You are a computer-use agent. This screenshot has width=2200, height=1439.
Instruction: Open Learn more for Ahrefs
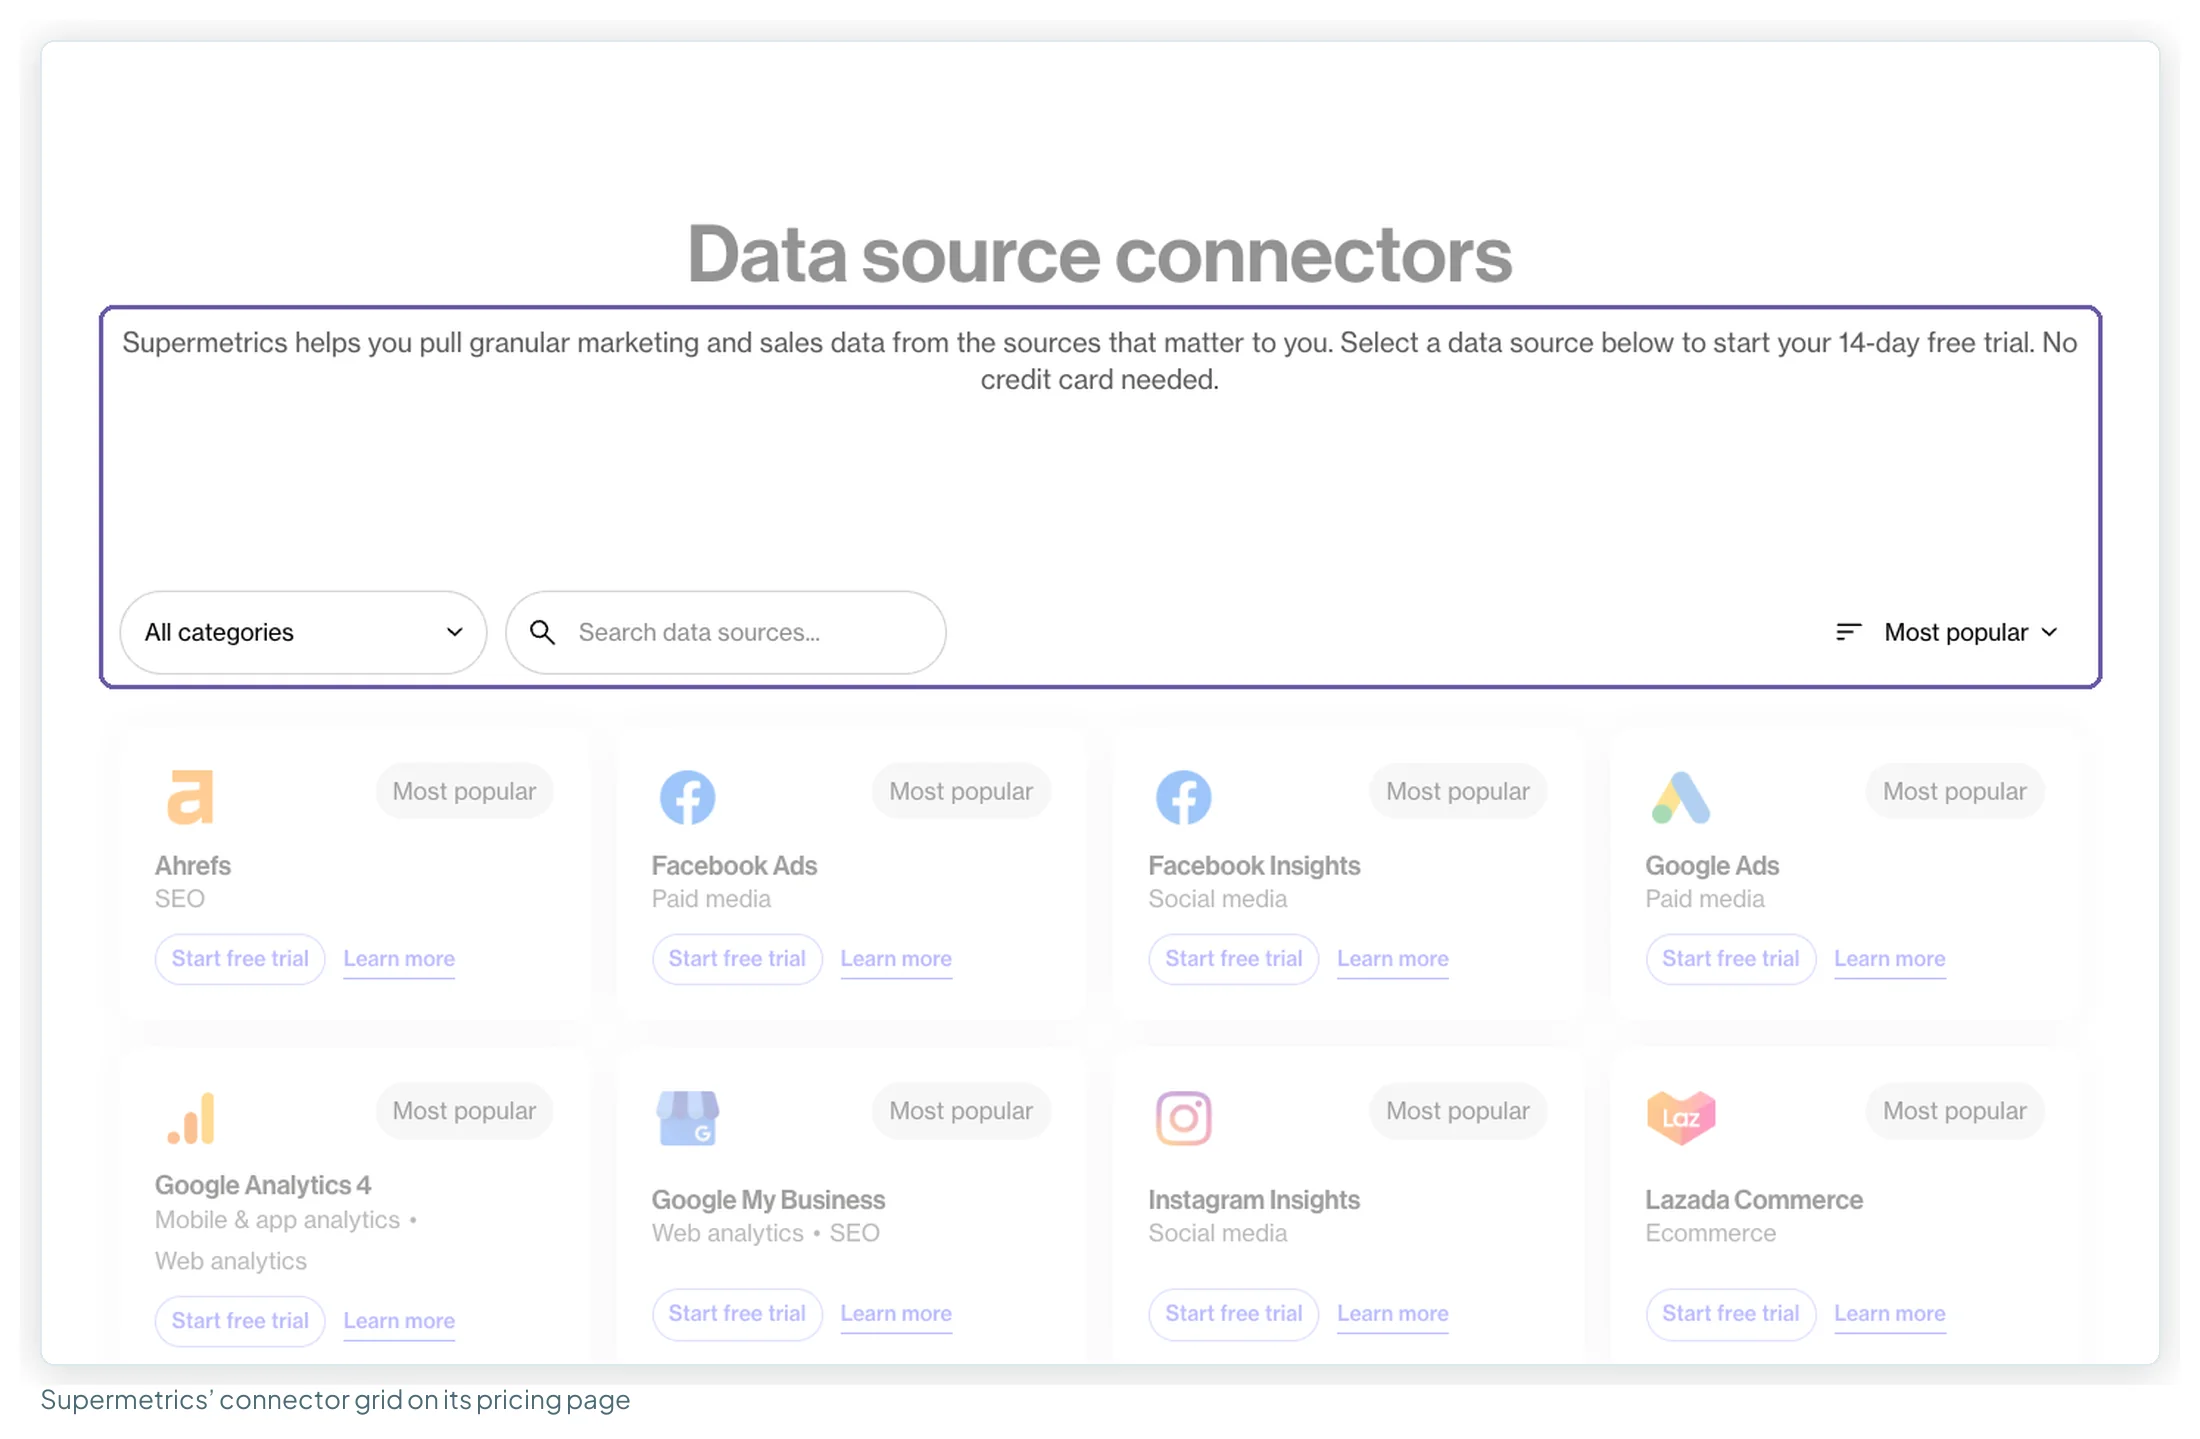tap(399, 959)
